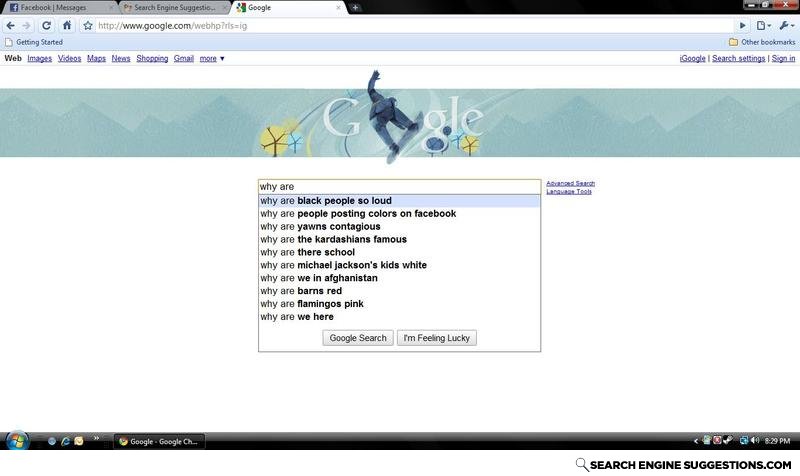Viewport: 800px width, 476px height.
Task: Click the Google snowboarder doodle logo
Action: tap(399, 118)
